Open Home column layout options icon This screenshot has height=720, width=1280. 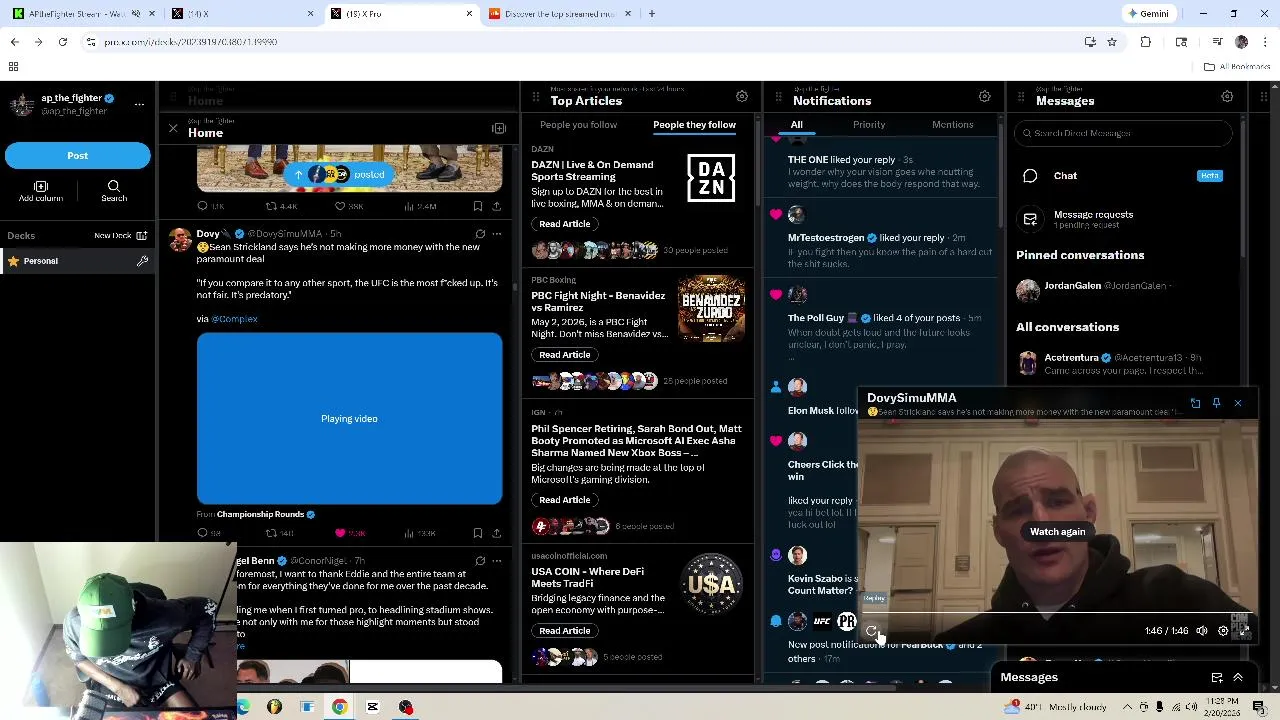coord(499,129)
